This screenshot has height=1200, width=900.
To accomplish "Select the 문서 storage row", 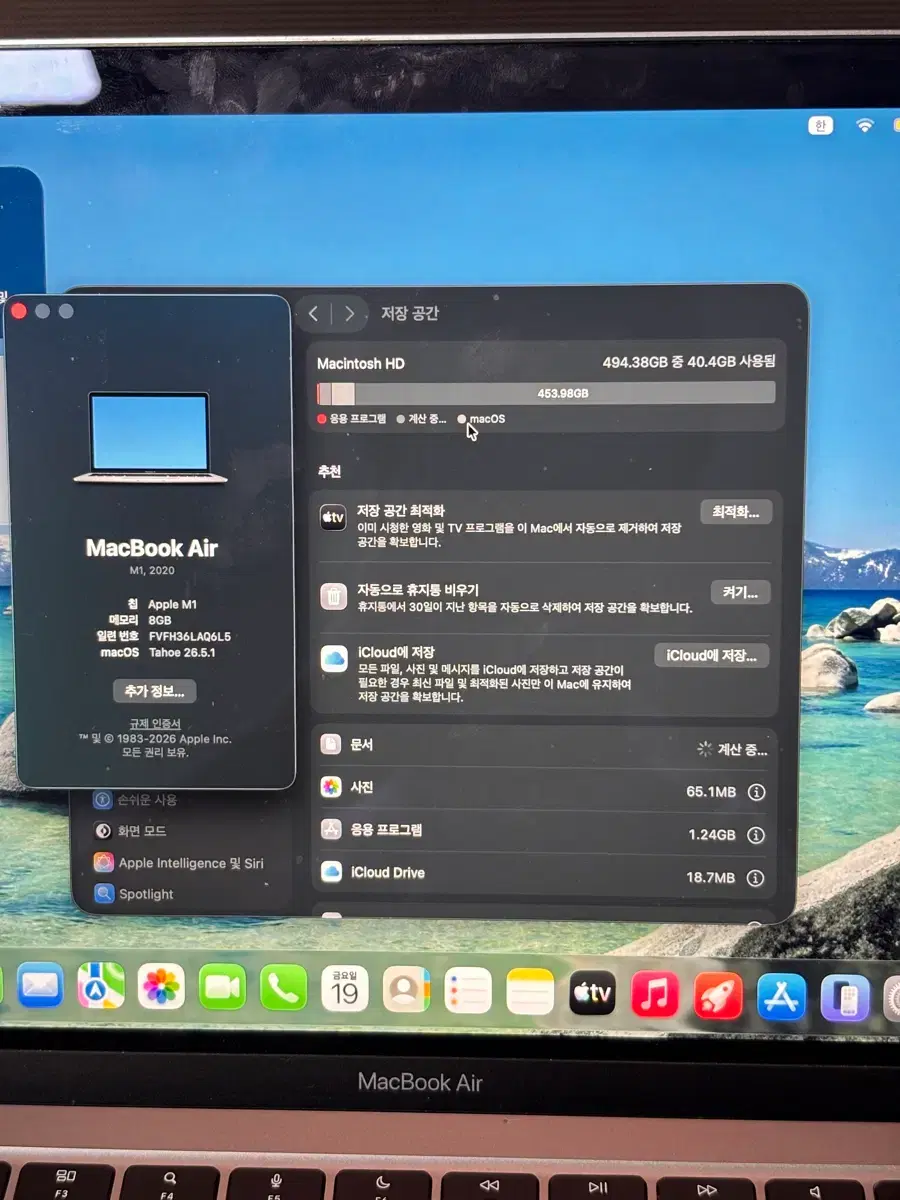I will click(545, 747).
